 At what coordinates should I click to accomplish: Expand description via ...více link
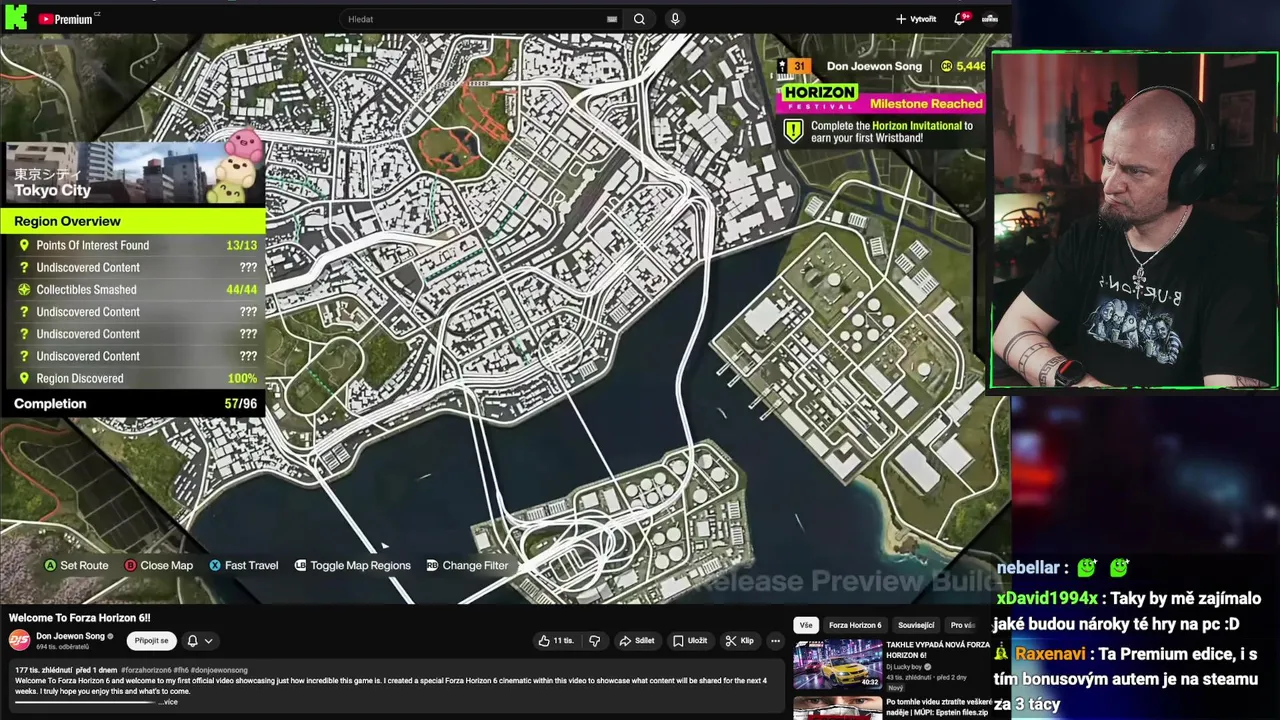click(x=167, y=702)
